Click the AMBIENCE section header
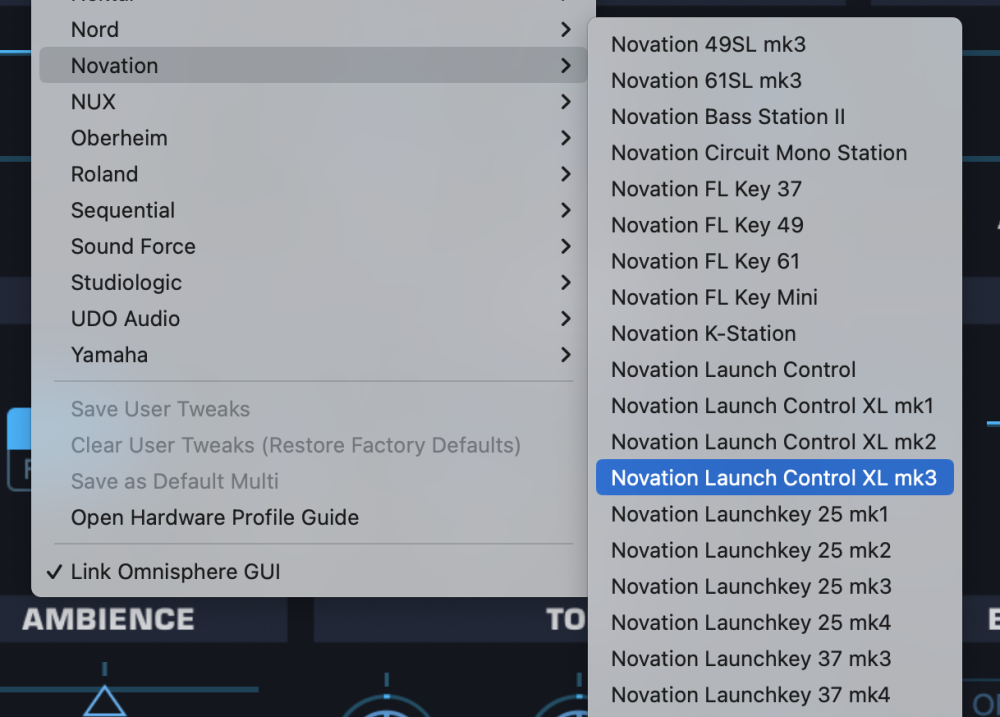 [108, 620]
